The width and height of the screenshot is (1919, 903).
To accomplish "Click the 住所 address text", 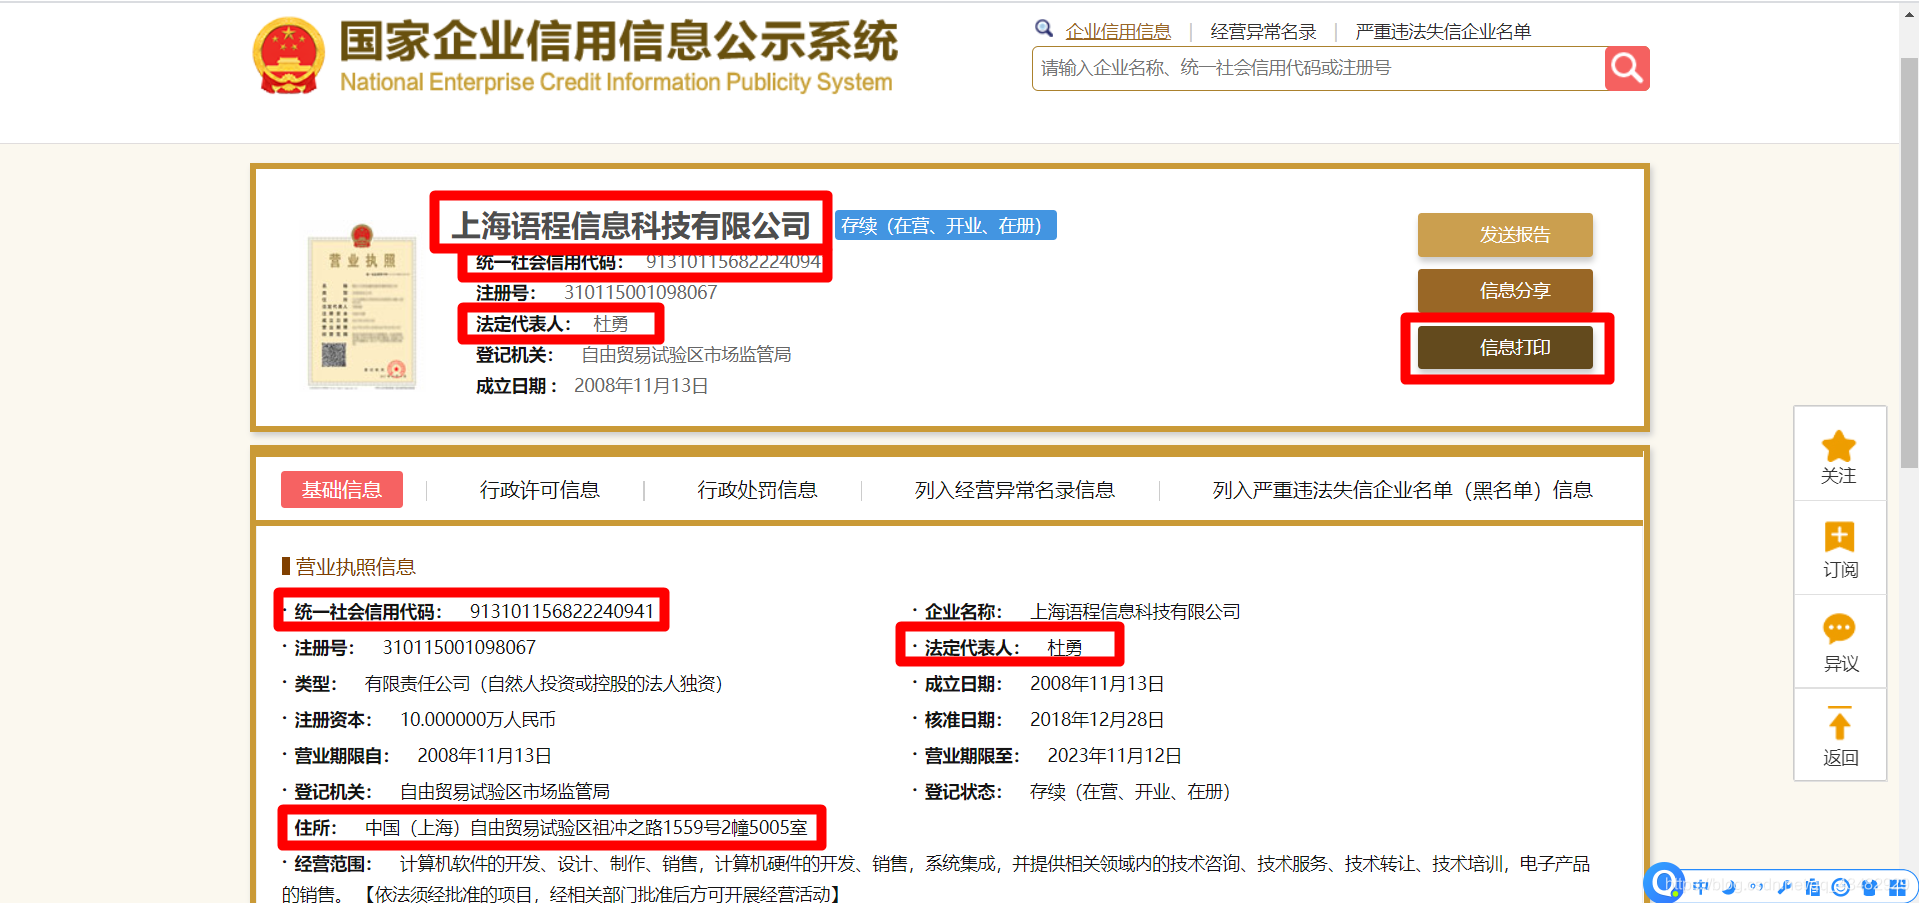I will [x=586, y=828].
